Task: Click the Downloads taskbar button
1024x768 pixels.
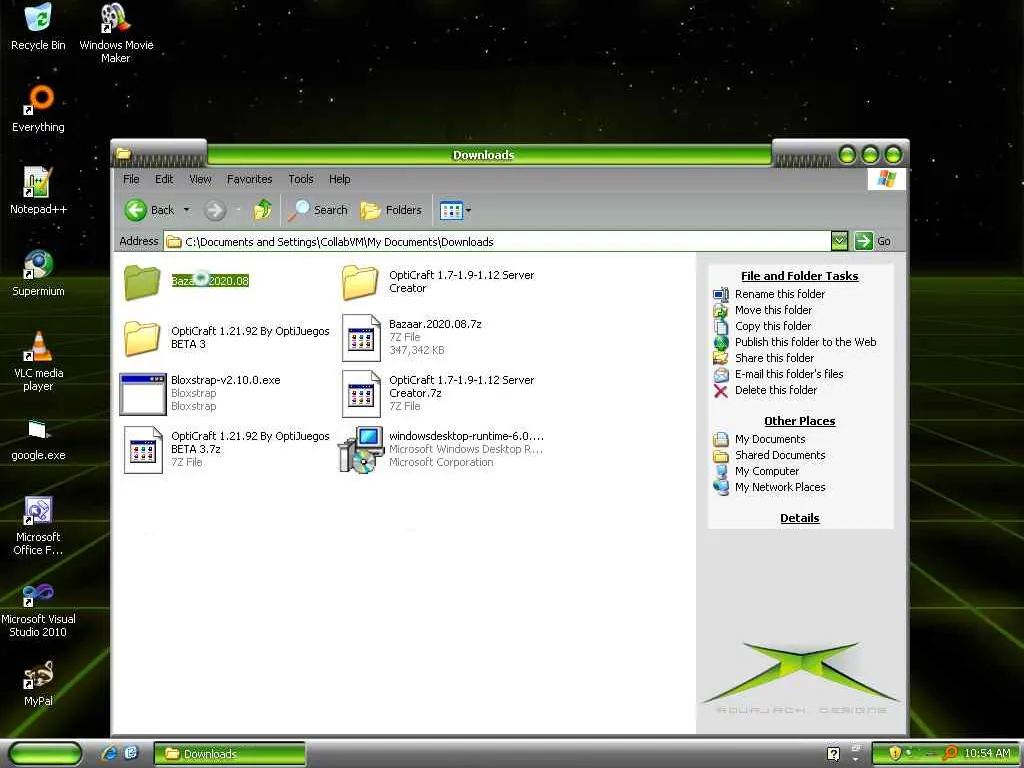Action: [x=229, y=754]
